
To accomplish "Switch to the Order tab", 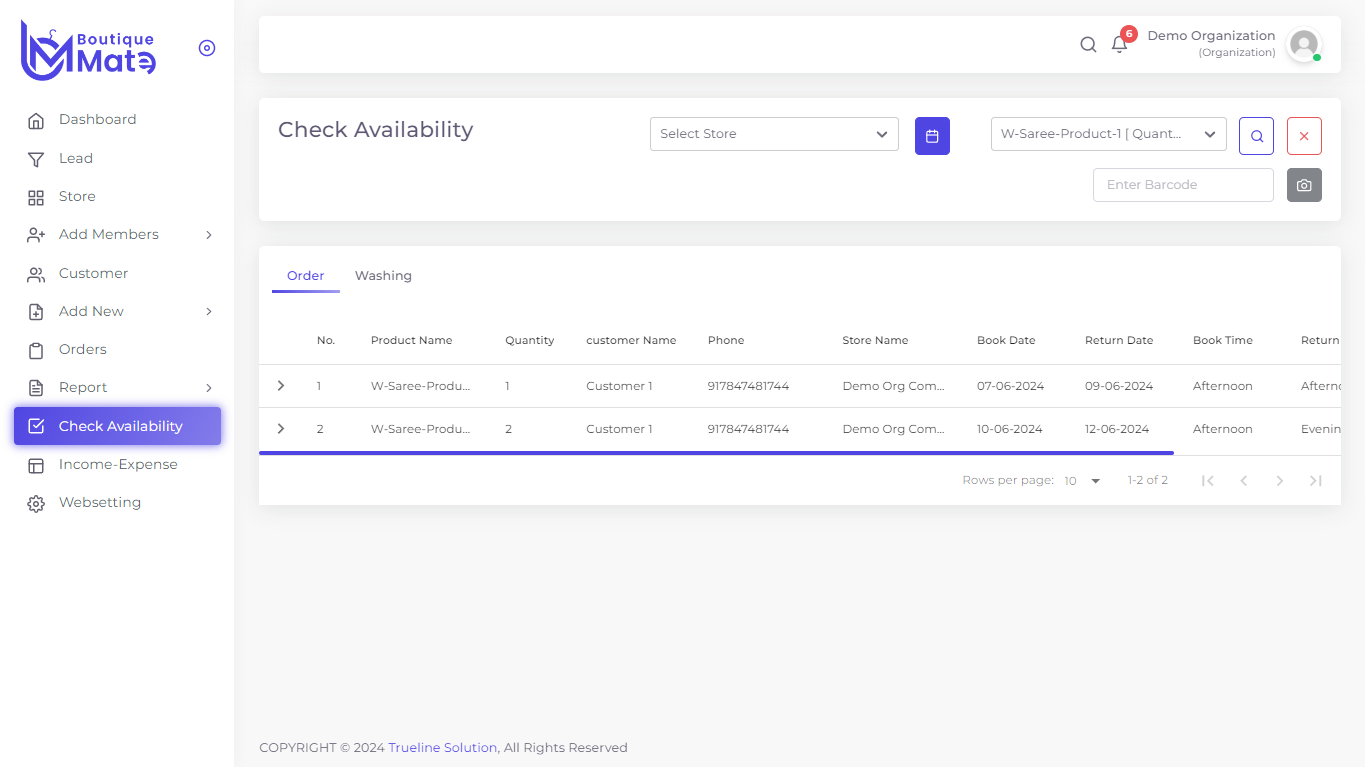I will click(306, 276).
